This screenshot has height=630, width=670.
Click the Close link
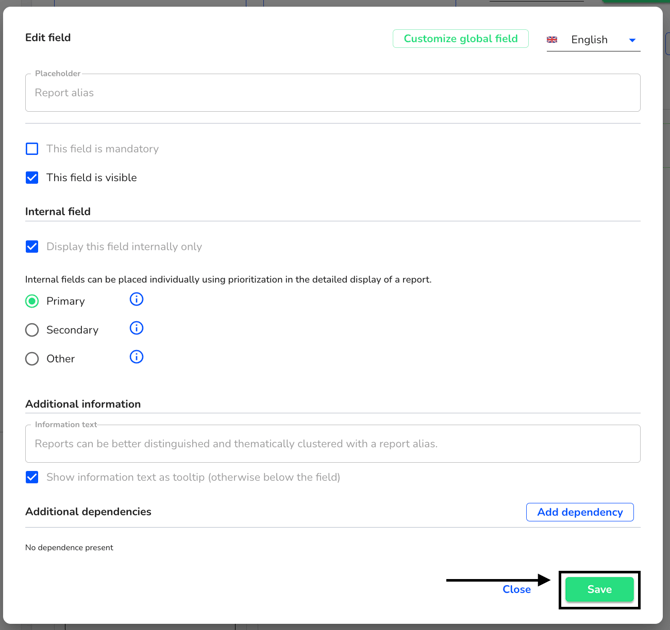pos(516,590)
